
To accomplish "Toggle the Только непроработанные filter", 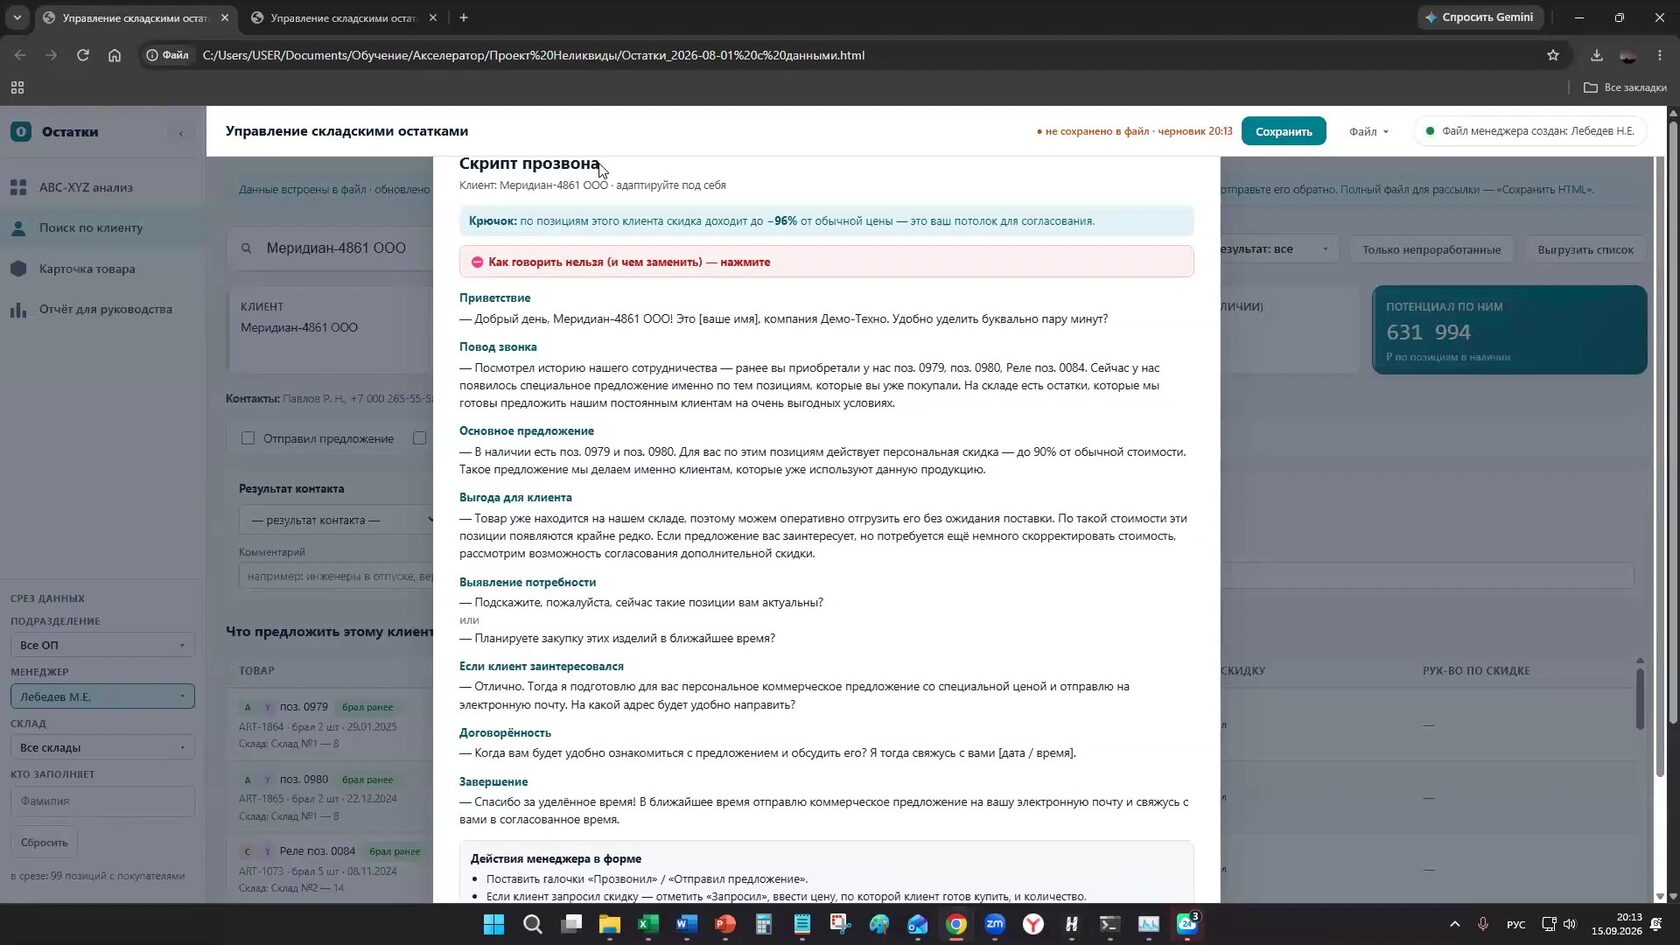I will [1431, 249].
